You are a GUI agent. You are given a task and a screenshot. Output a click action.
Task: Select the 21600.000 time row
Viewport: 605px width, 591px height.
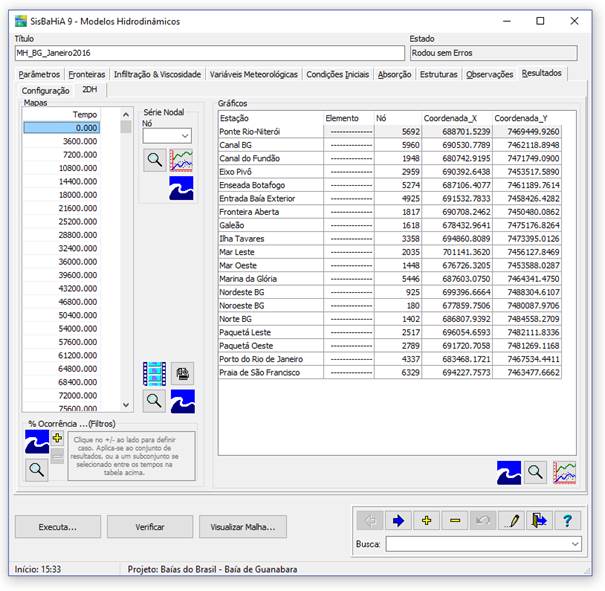pyautogui.click(x=62, y=208)
